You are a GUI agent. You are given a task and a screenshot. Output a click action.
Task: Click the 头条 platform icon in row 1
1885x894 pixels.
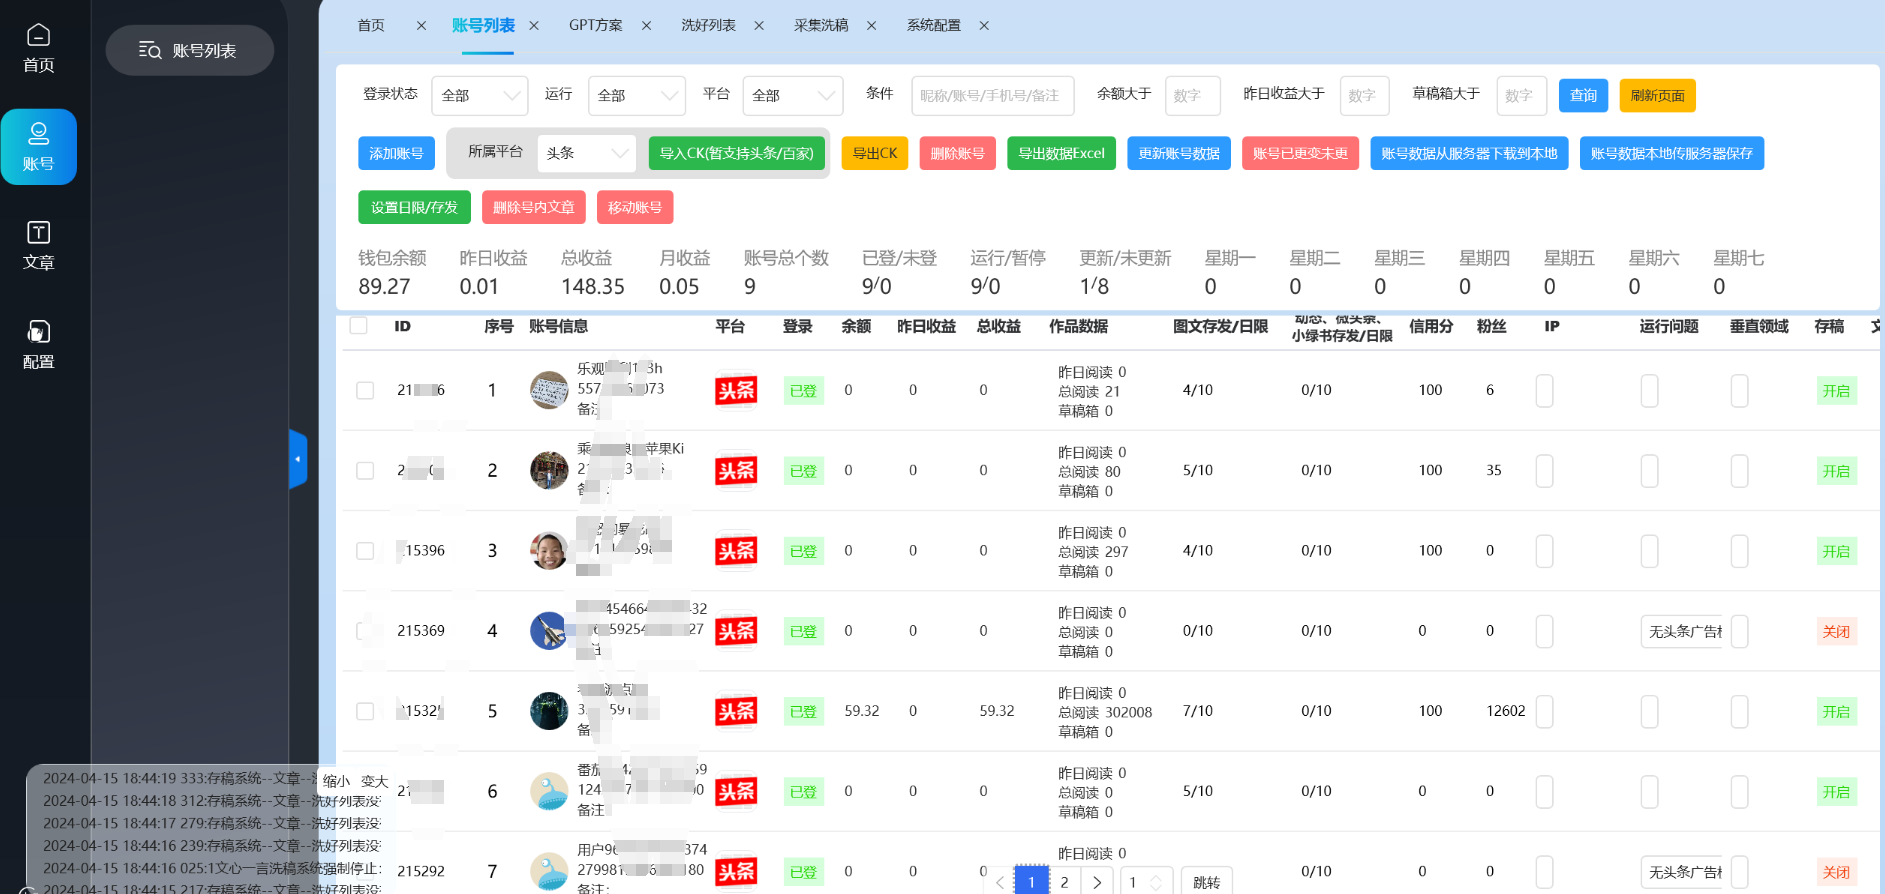coord(736,390)
